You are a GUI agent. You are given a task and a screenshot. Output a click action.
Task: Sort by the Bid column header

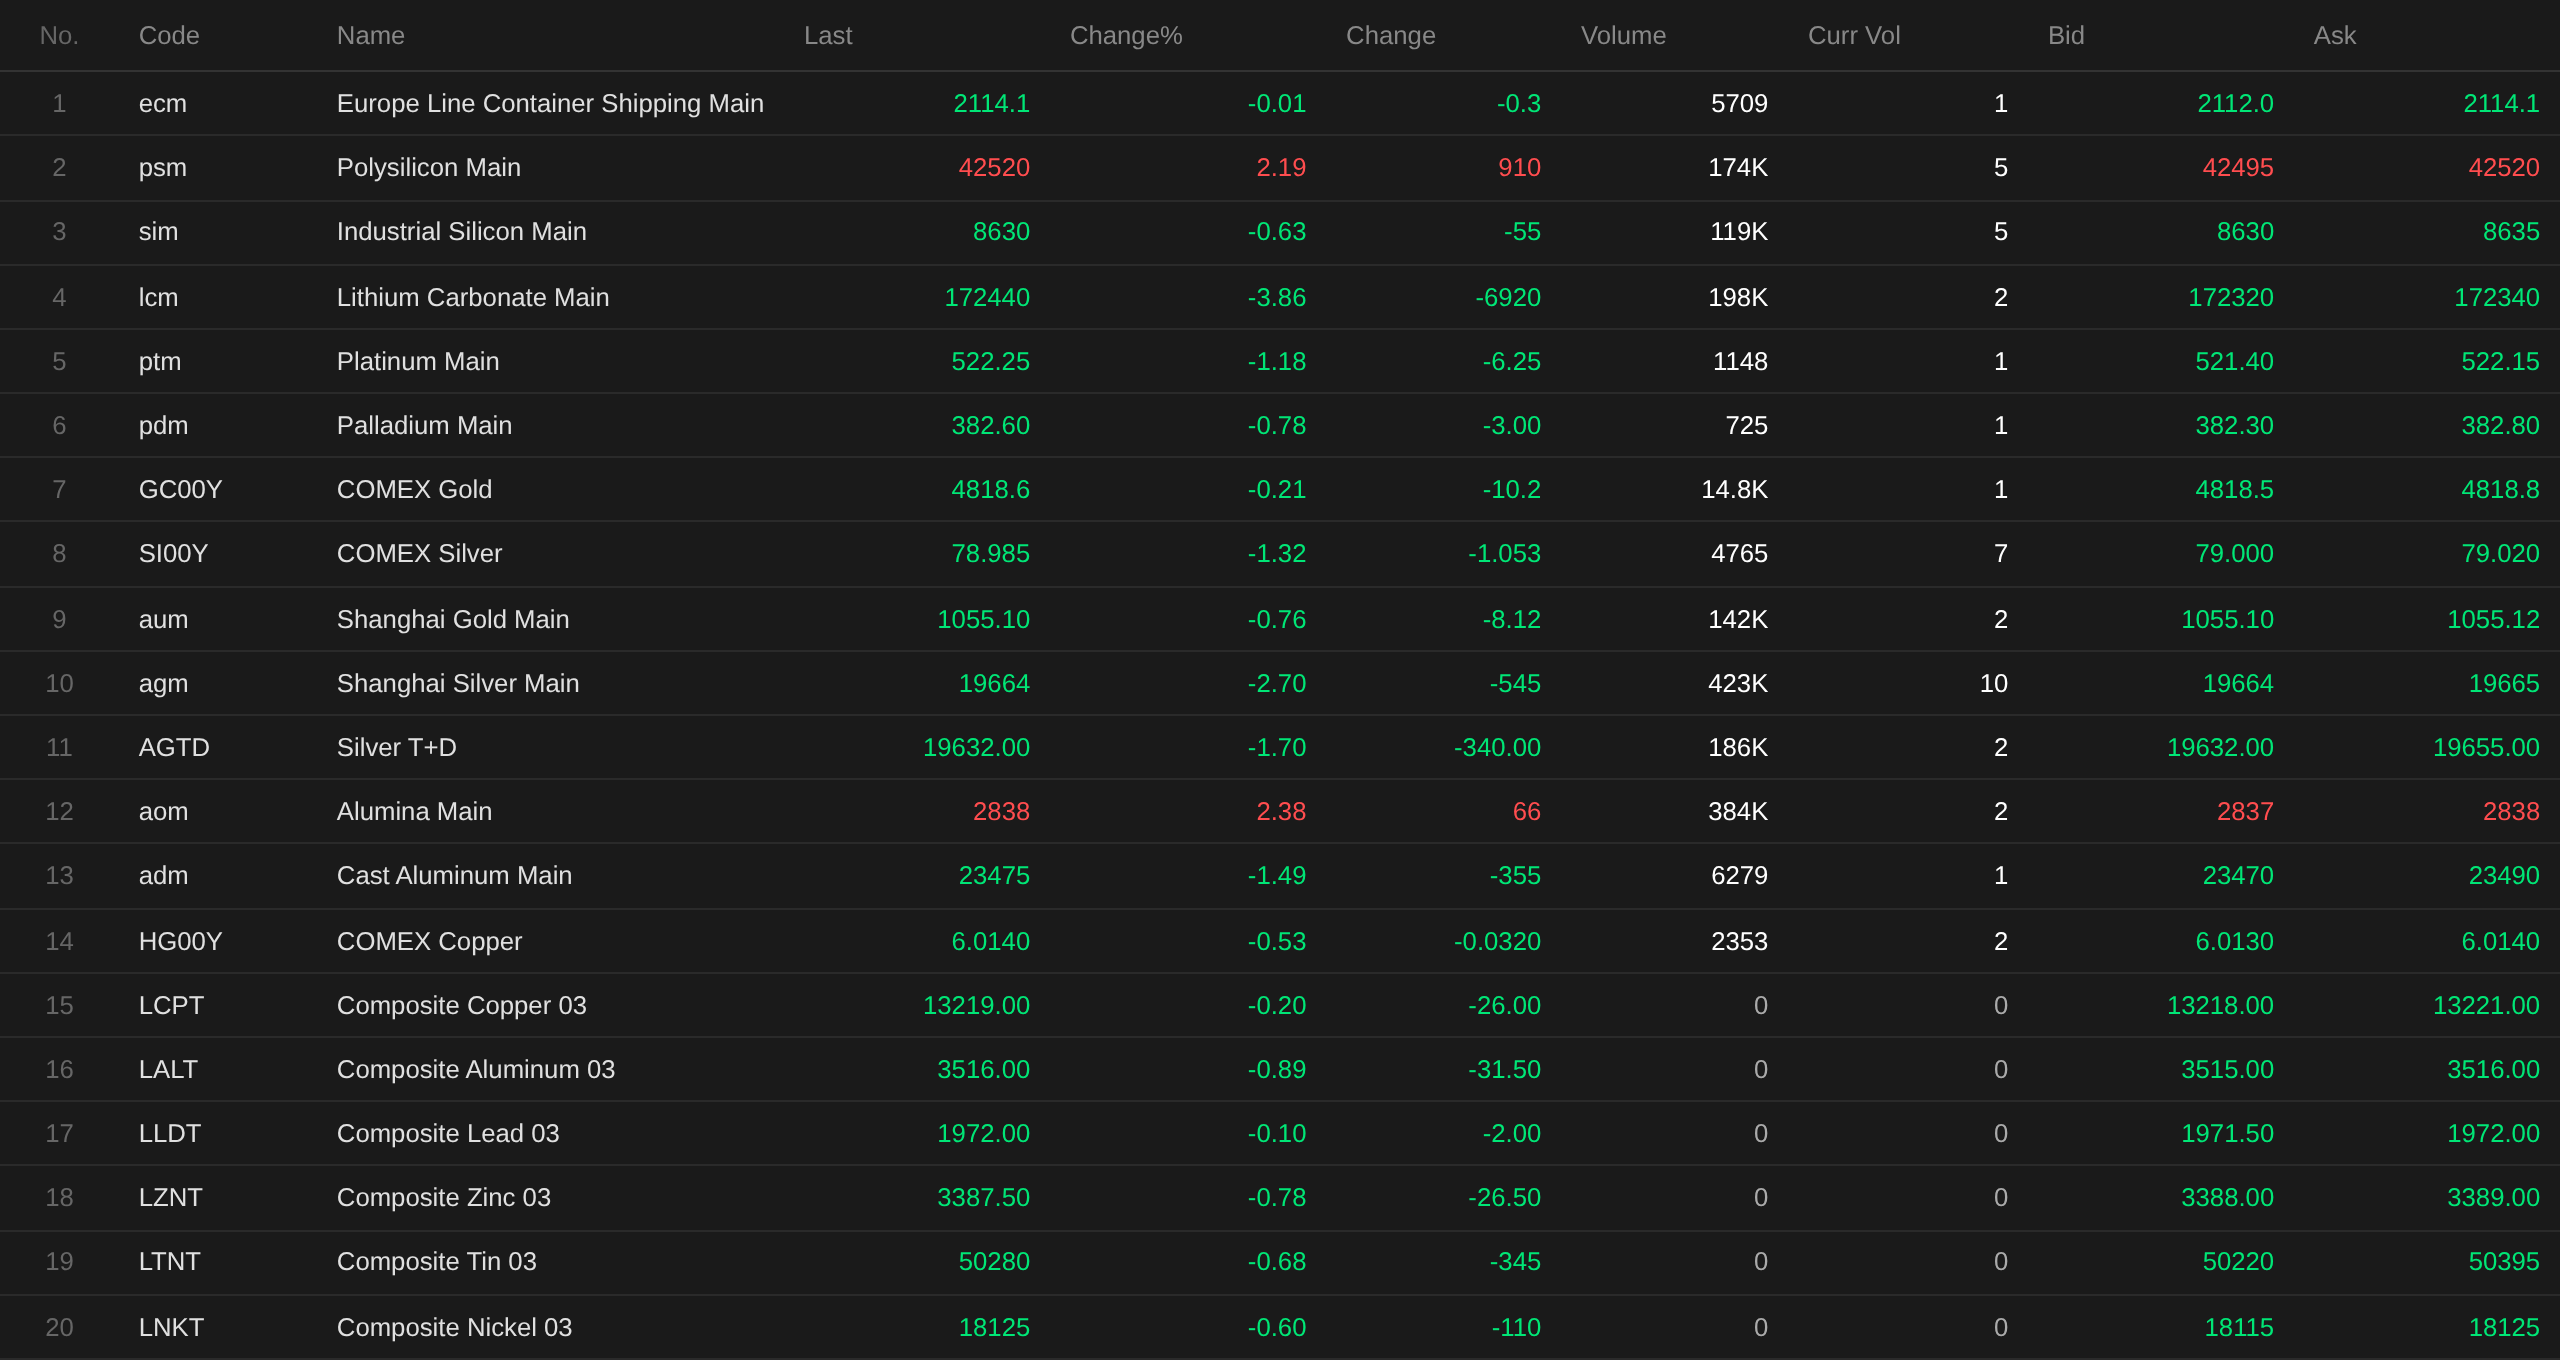coord(2066,36)
